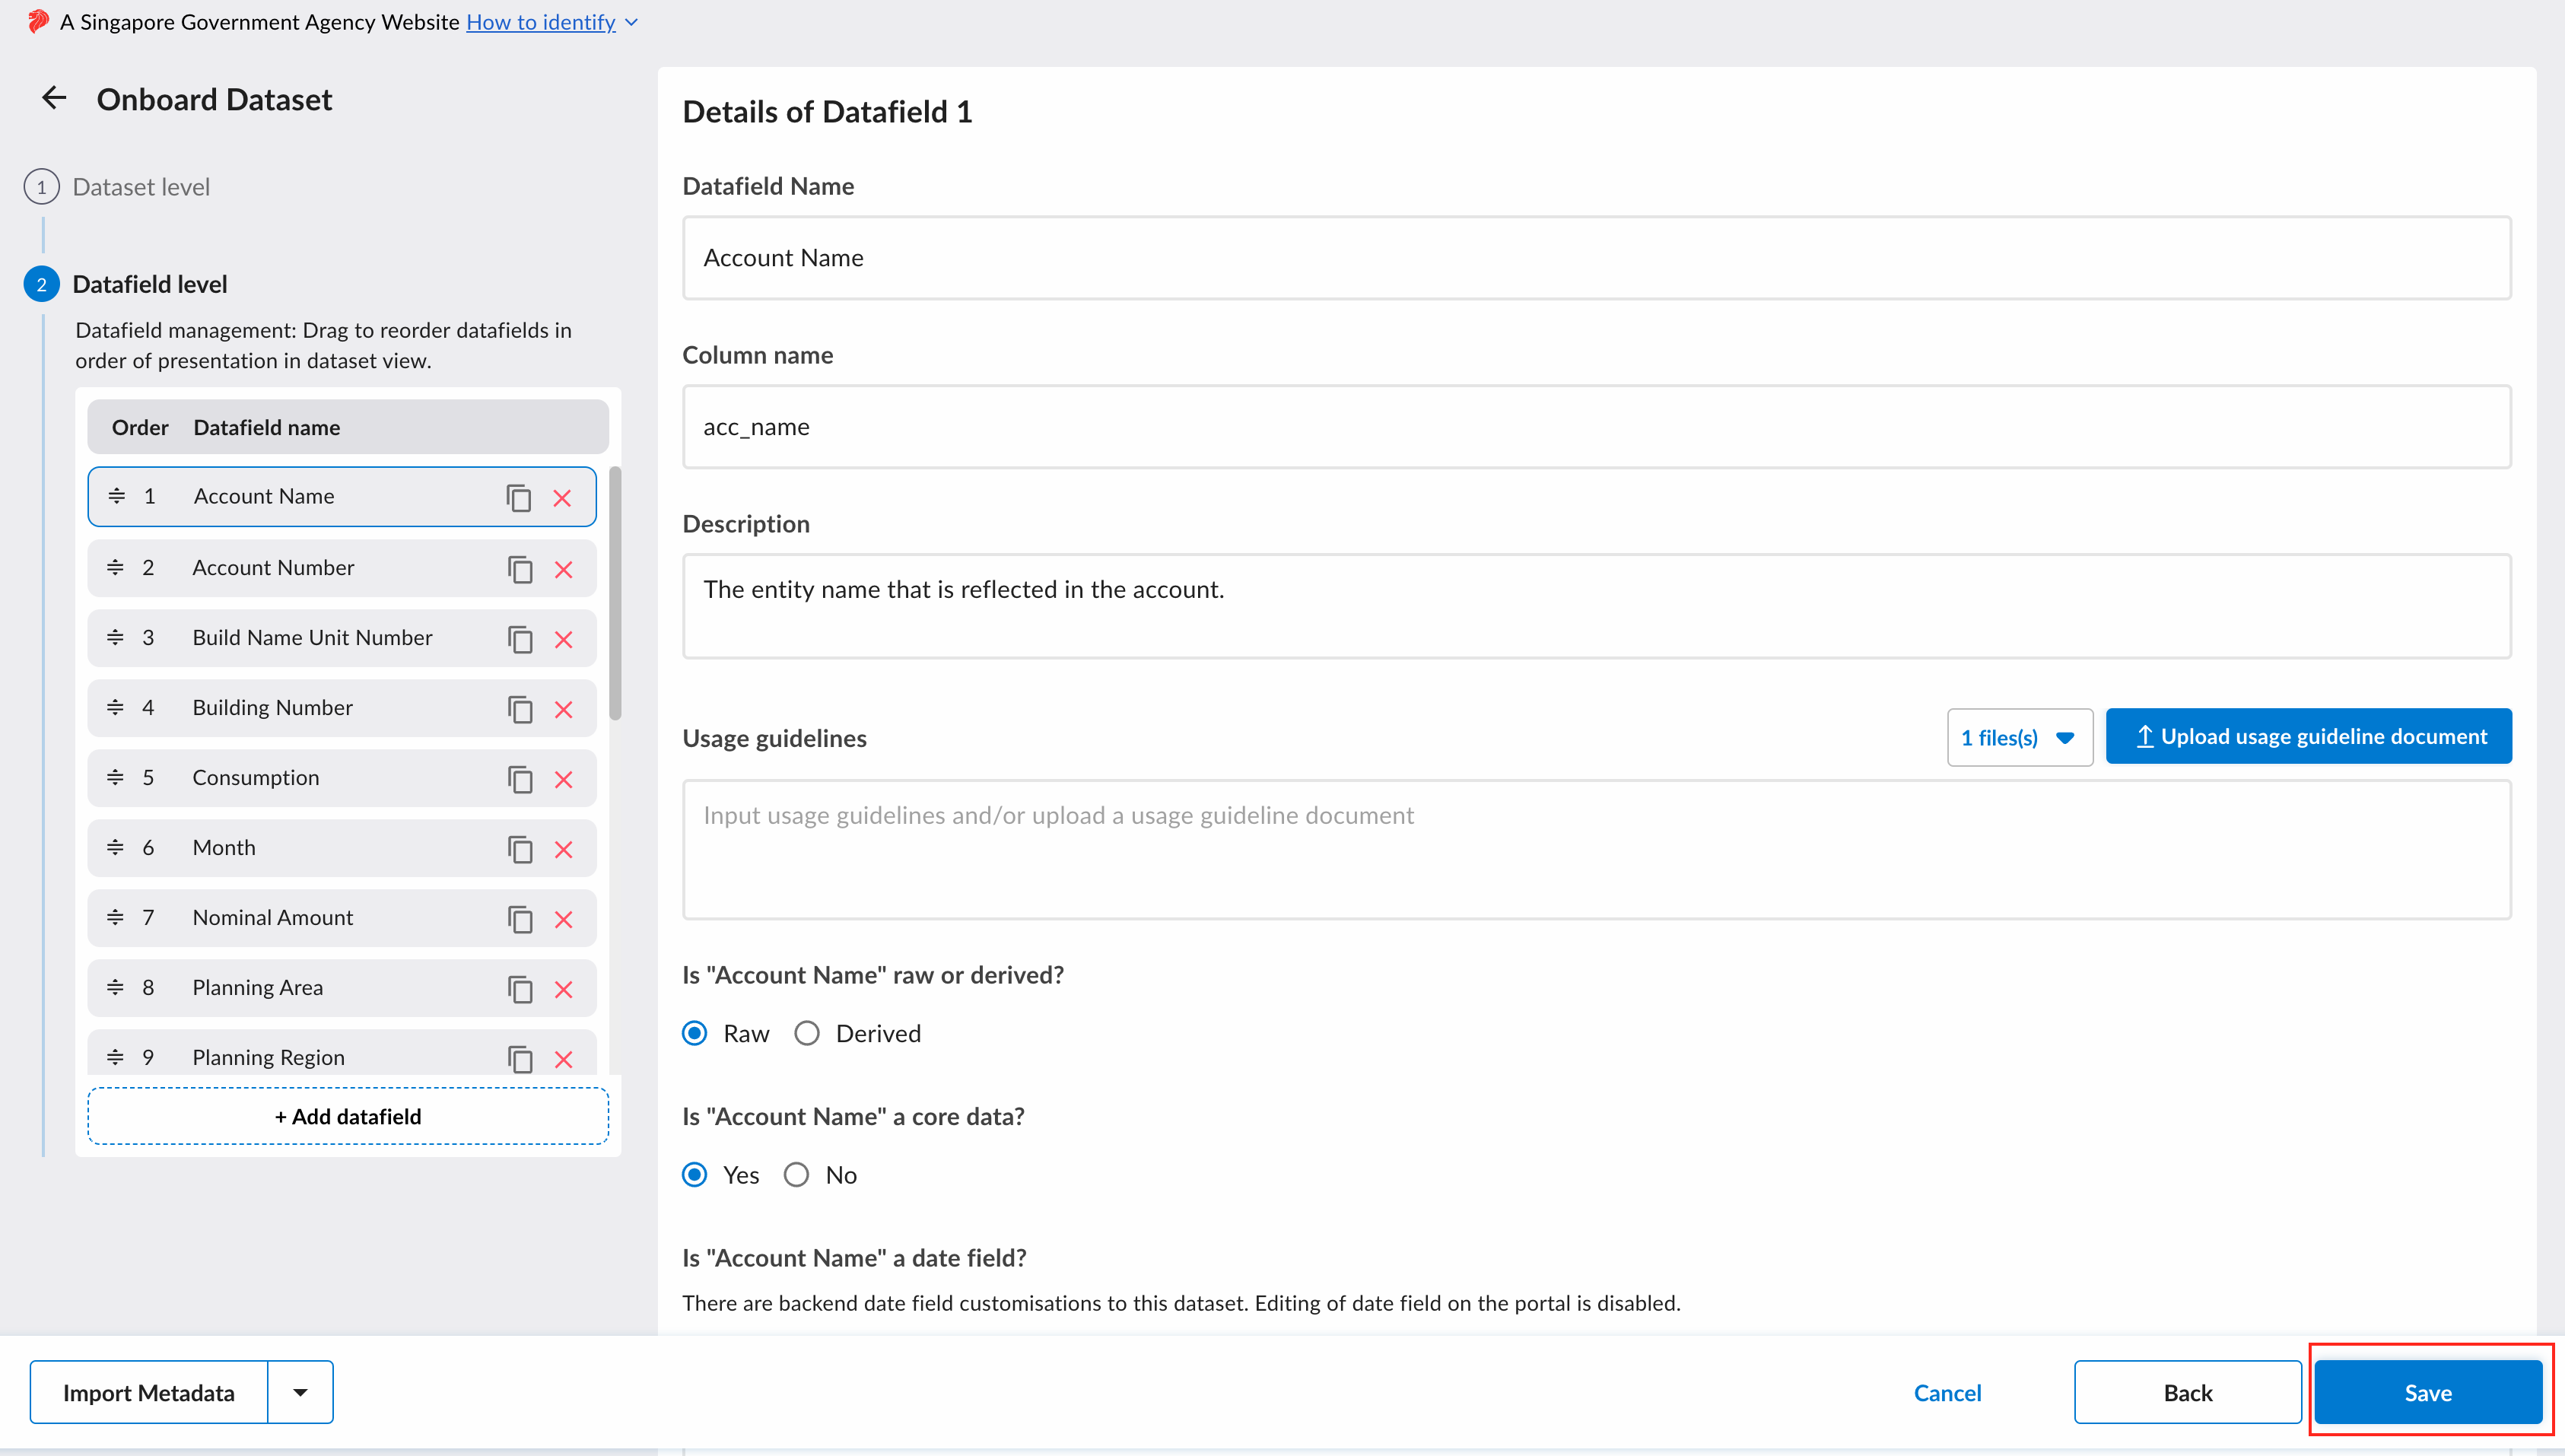2565x1456 pixels.
Task: Click the Import Metadata button
Action: [x=149, y=1392]
